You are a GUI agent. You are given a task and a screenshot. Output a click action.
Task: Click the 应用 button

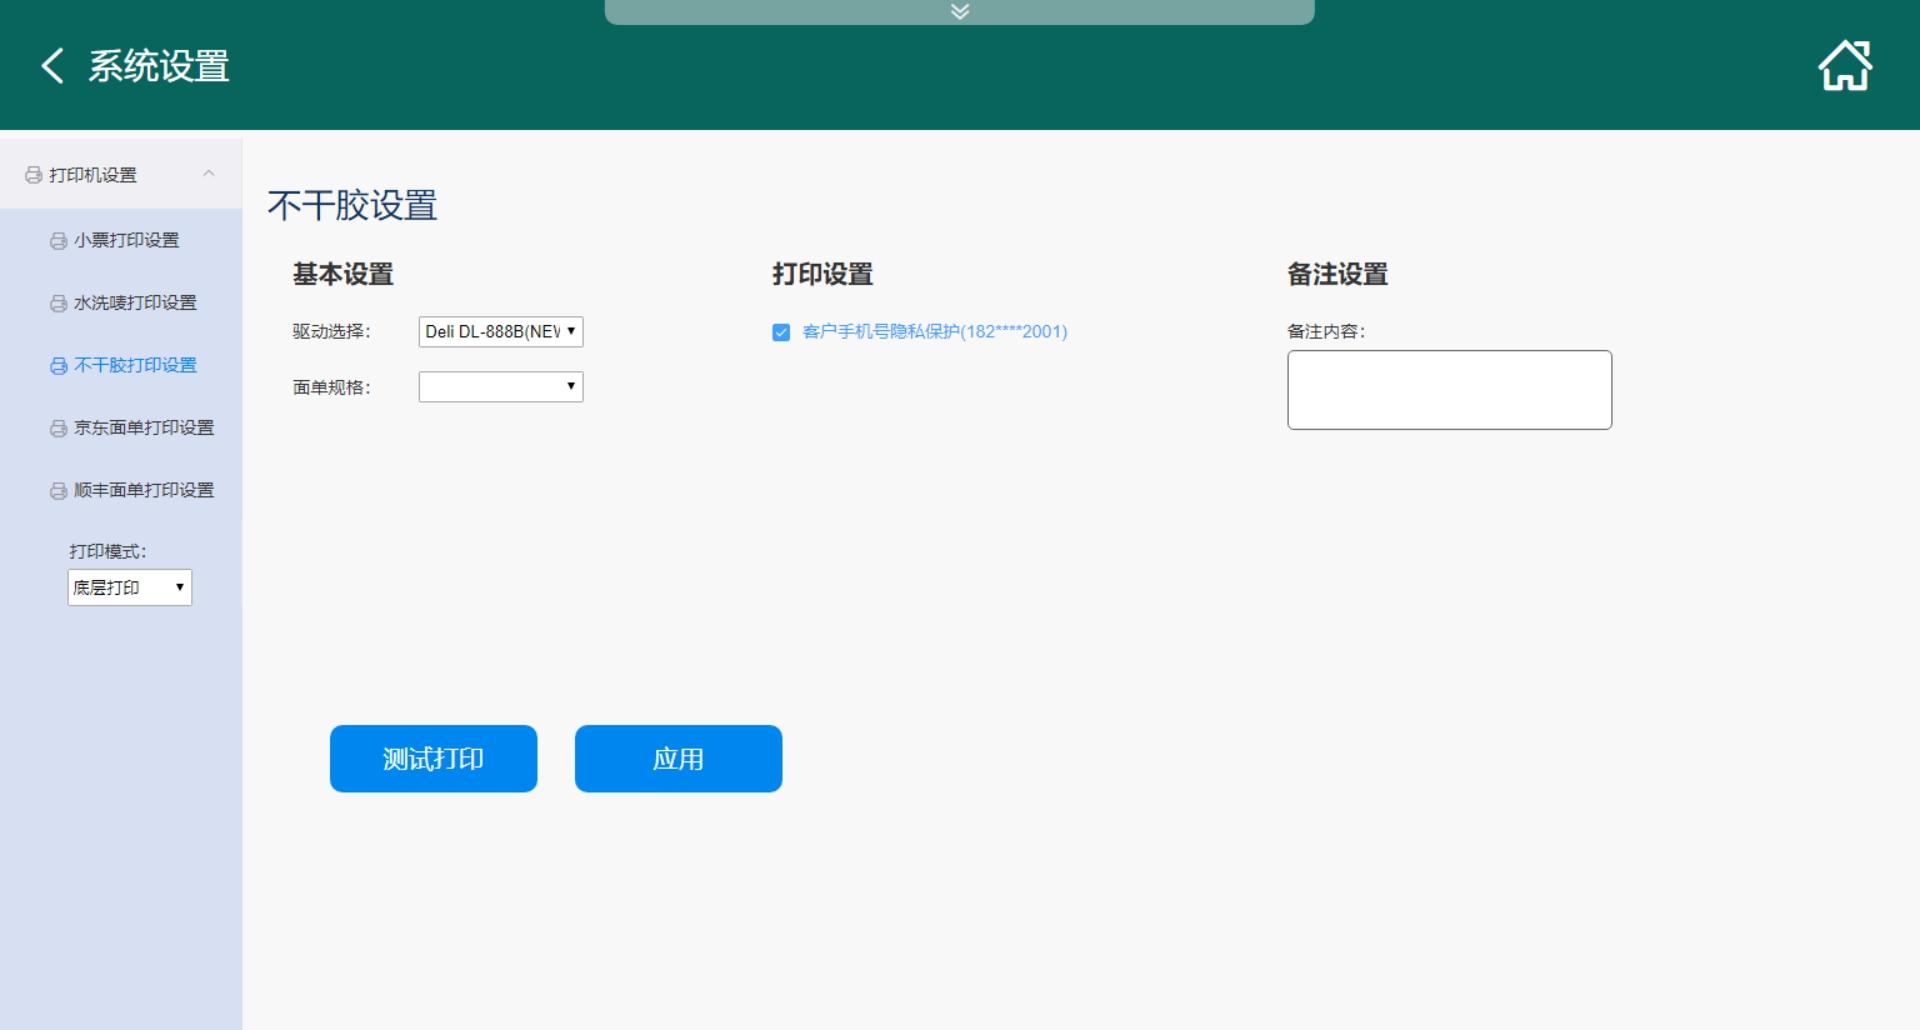click(678, 759)
